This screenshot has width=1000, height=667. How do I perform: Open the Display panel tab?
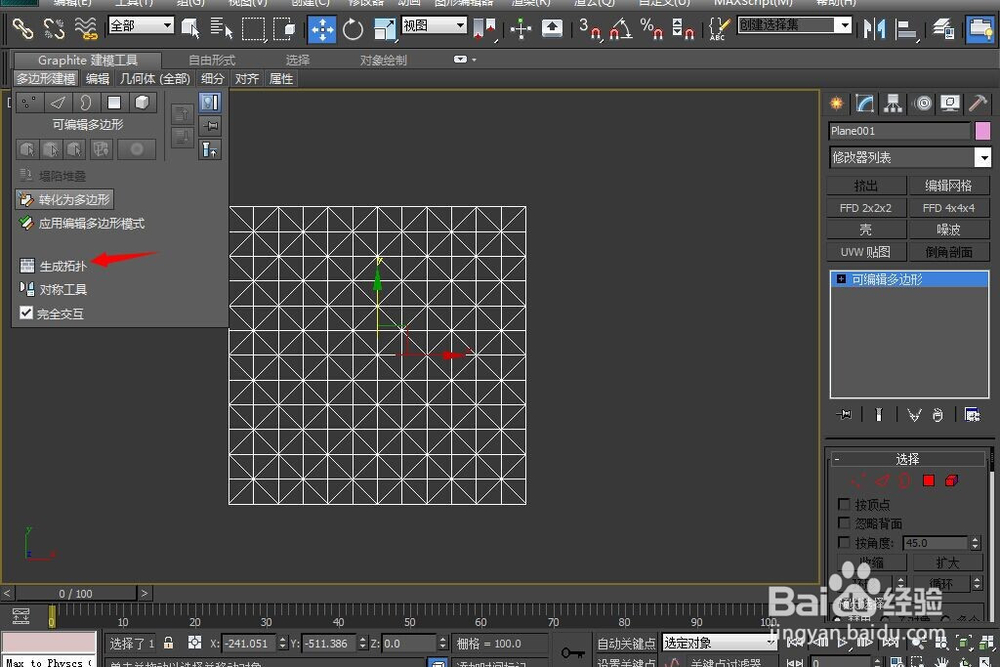pyautogui.click(x=950, y=103)
